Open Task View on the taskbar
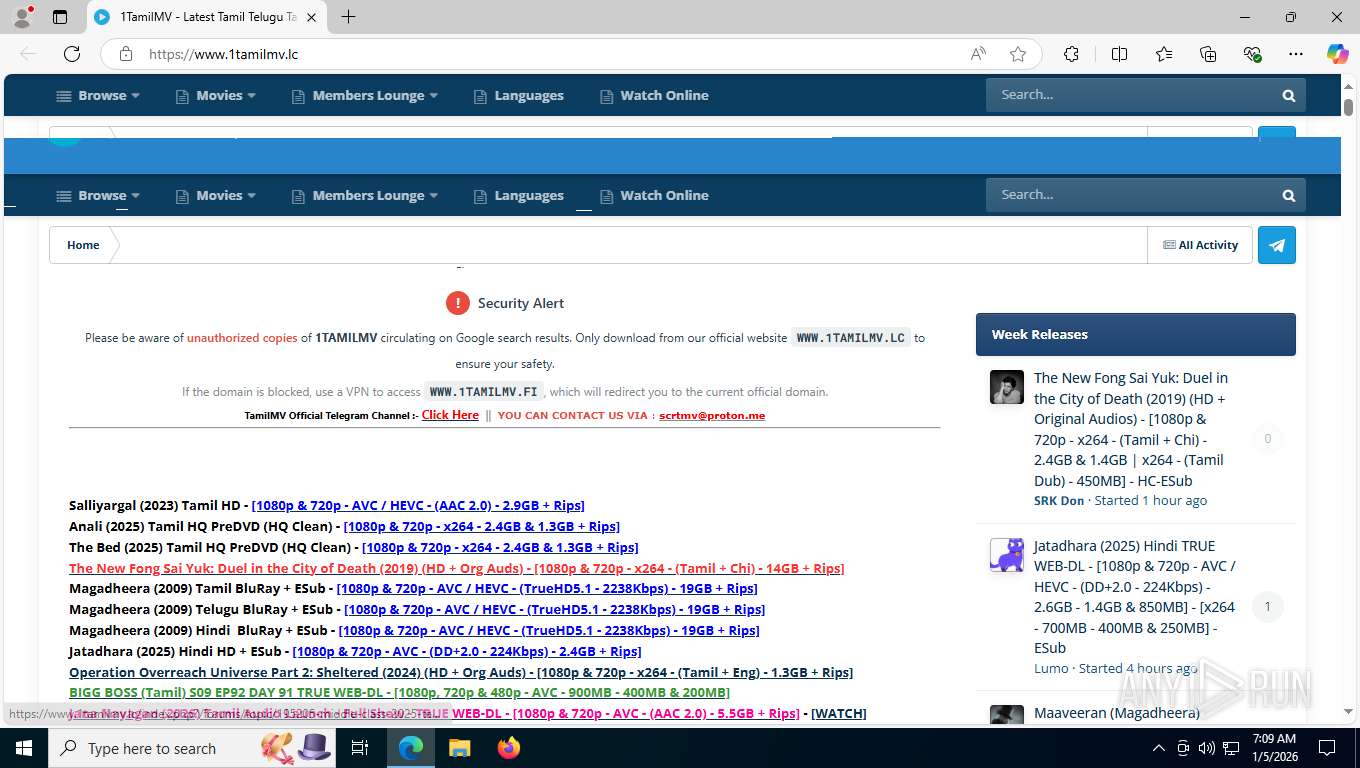Image resolution: width=1360 pixels, height=768 pixels. (360, 748)
